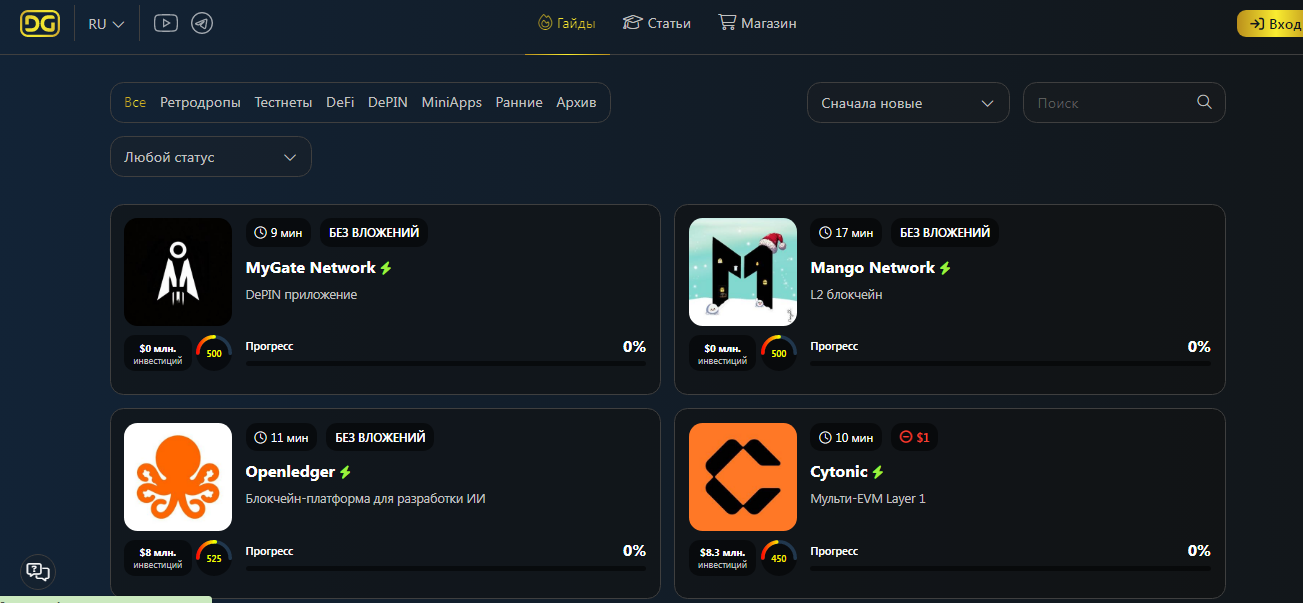Select the DeFi filter

pyautogui.click(x=340, y=102)
